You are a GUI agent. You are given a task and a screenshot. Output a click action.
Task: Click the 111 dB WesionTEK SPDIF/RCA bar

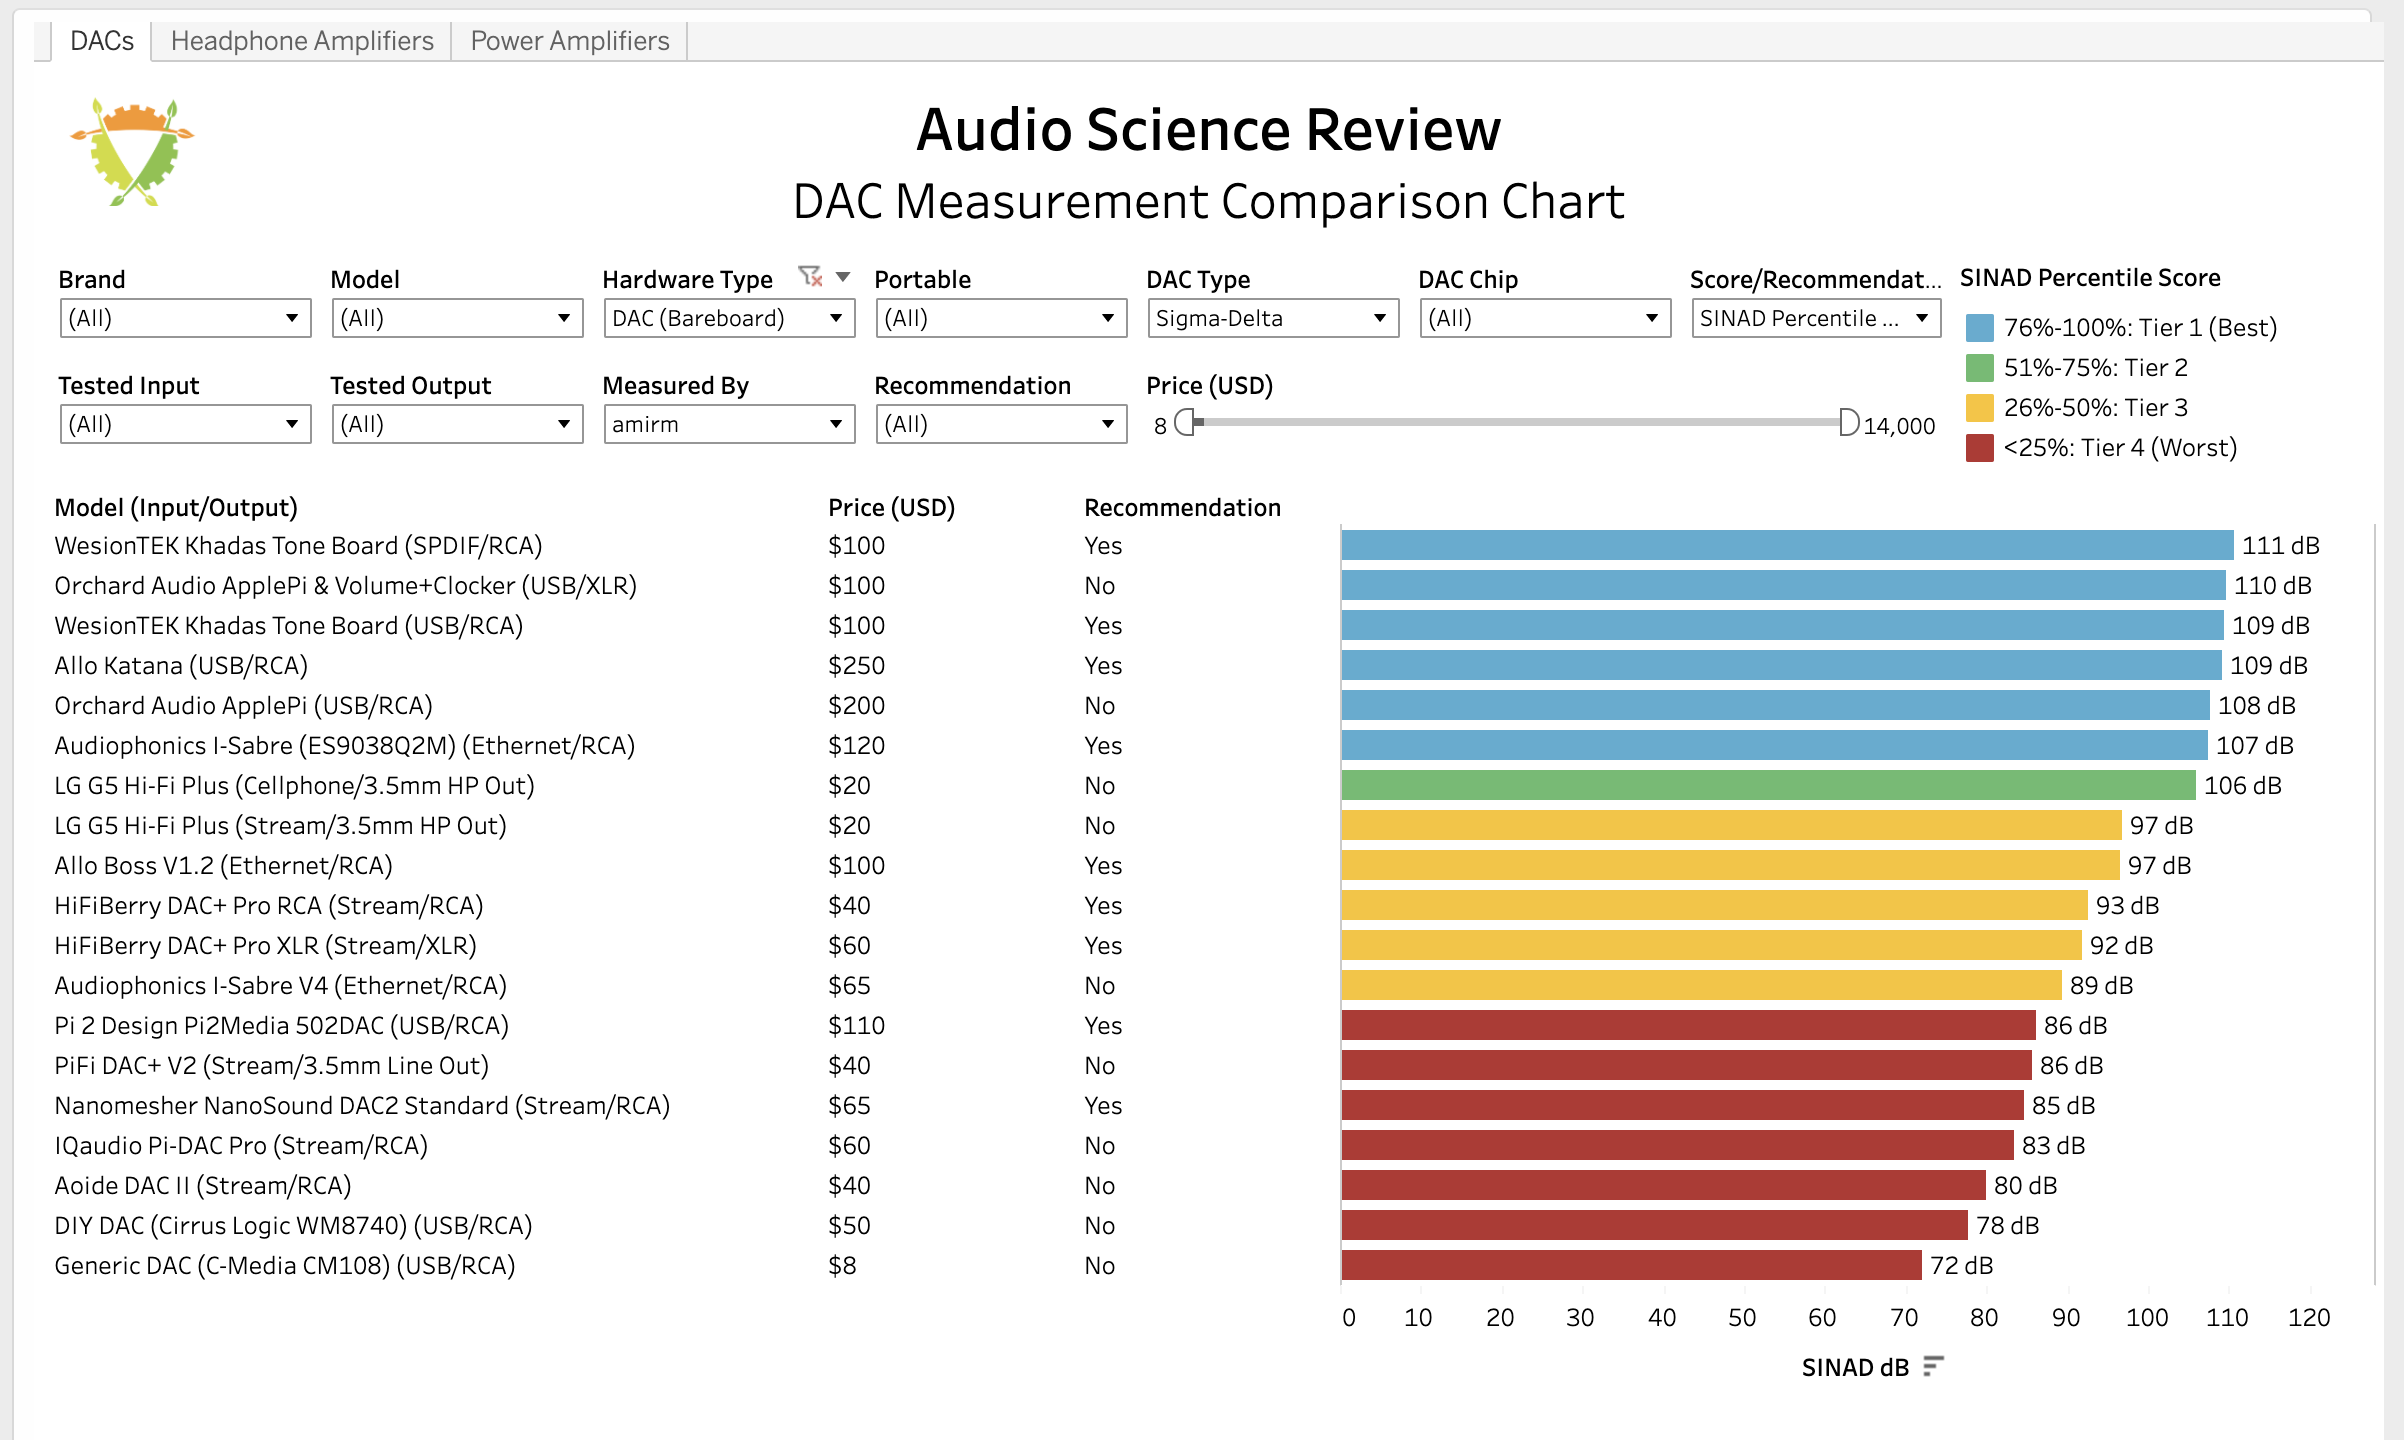(1787, 545)
